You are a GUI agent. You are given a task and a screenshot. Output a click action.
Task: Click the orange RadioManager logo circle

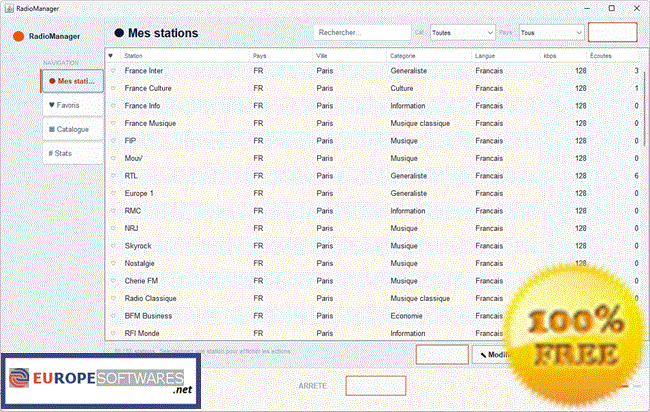tap(18, 36)
